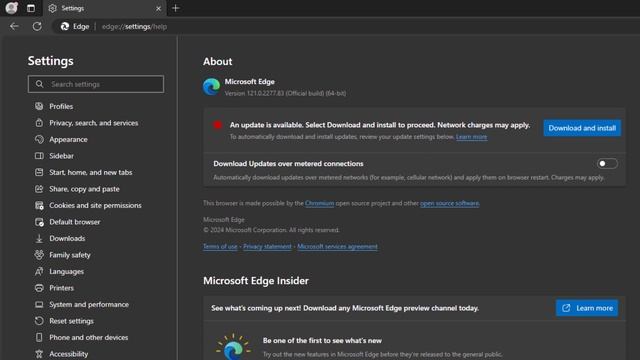Screen dimensions: 640x360
Task: Toggle Download Updates over metered connections
Action: [x=607, y=164]
